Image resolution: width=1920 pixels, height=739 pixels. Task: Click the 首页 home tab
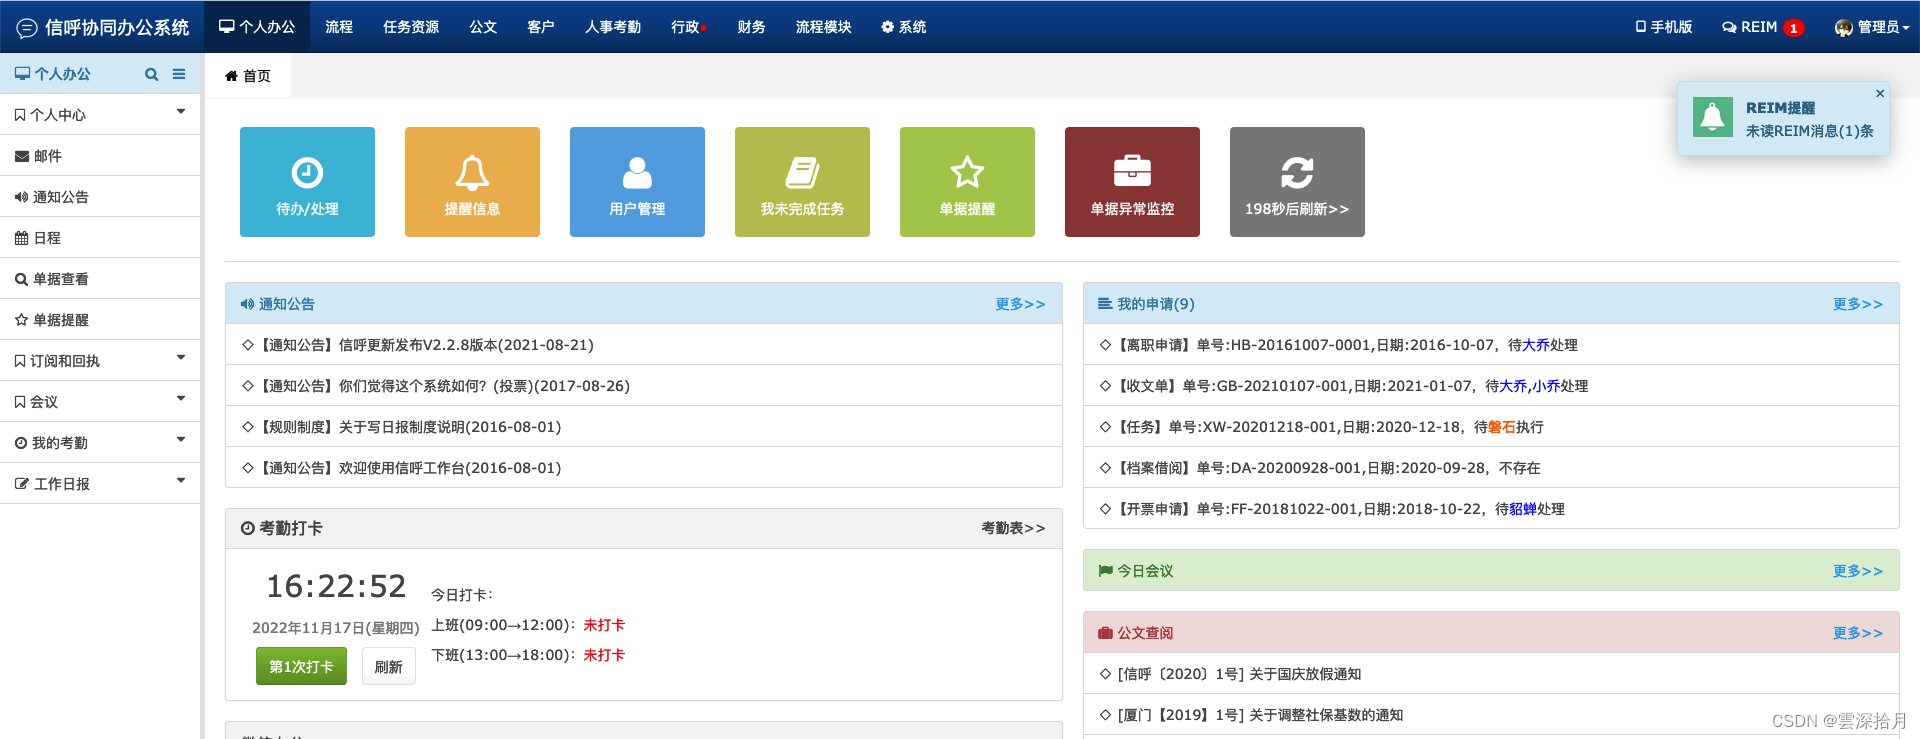(248, 76)
